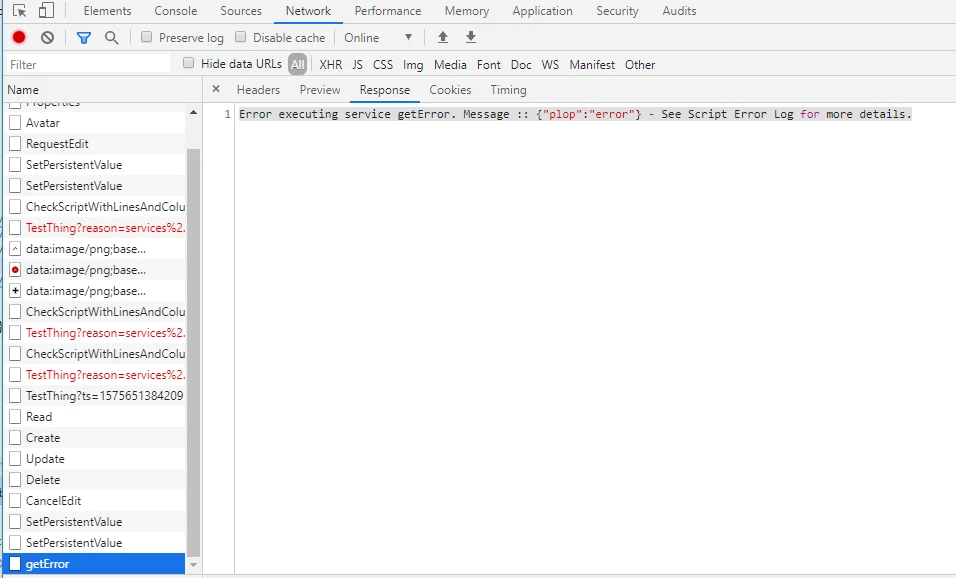956x578 pixels.
Task: Stop recording network log with red button
Action: pyautogui.click(x=19, y=37)
